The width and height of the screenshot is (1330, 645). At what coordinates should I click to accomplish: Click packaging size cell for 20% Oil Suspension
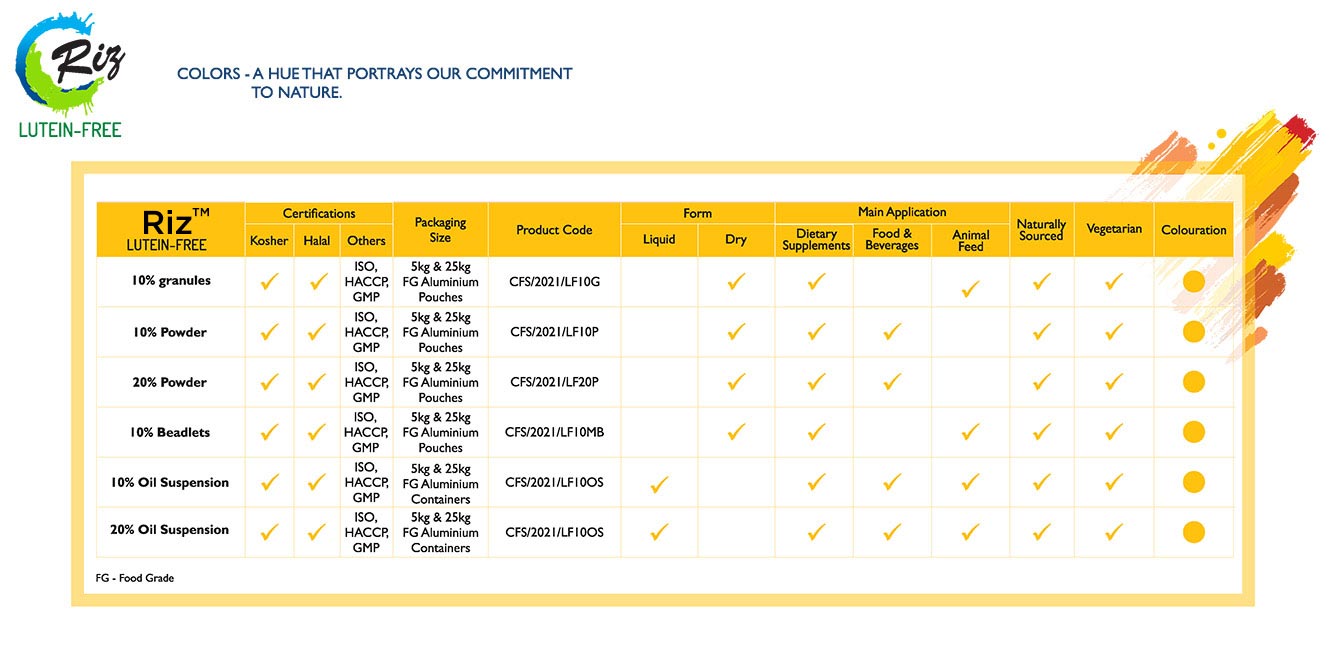click(x=440, y=533)
